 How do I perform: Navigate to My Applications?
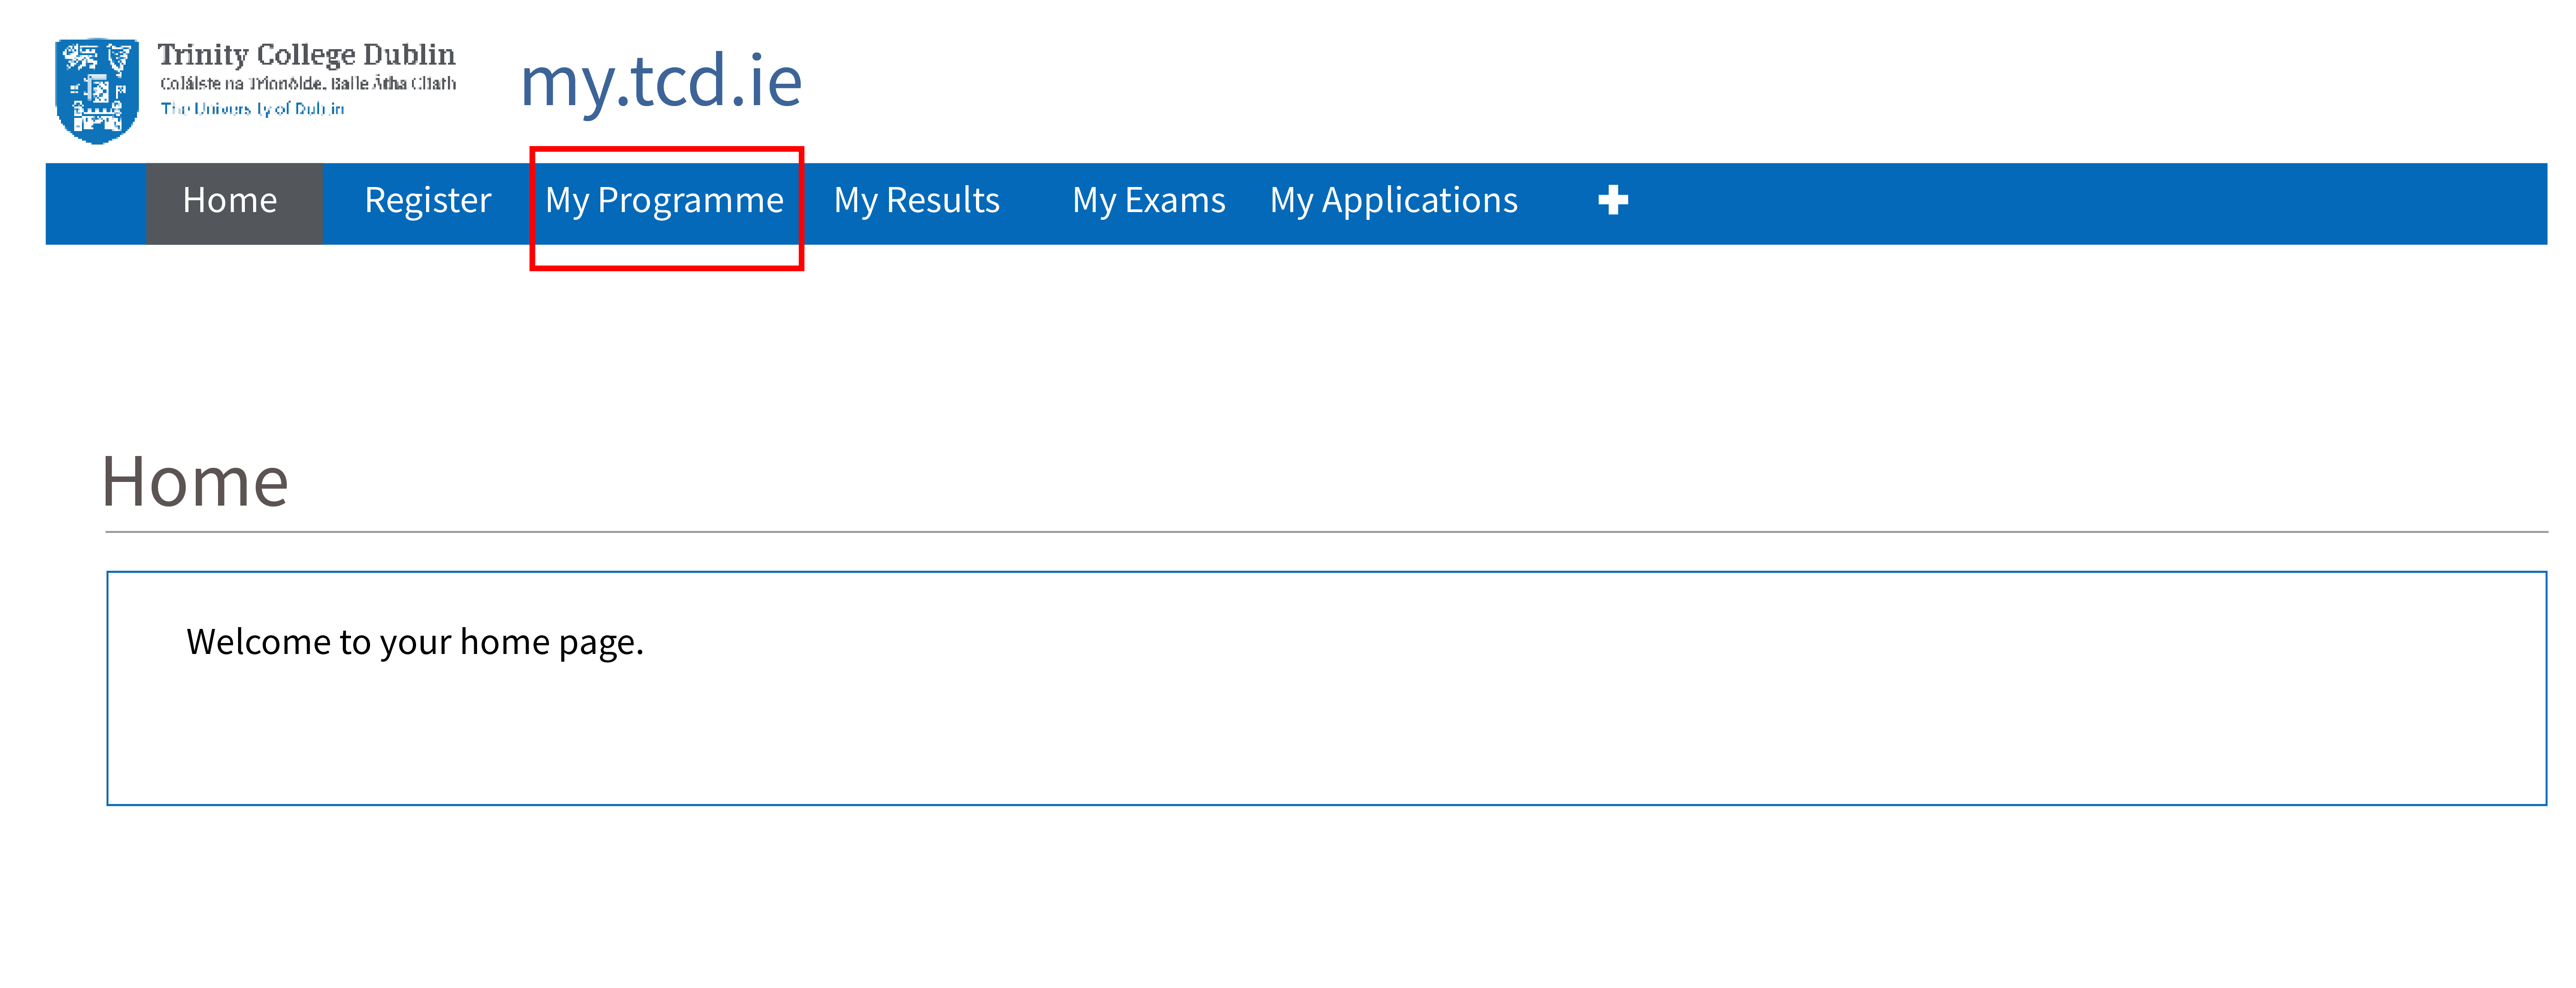click(1393, 201)
